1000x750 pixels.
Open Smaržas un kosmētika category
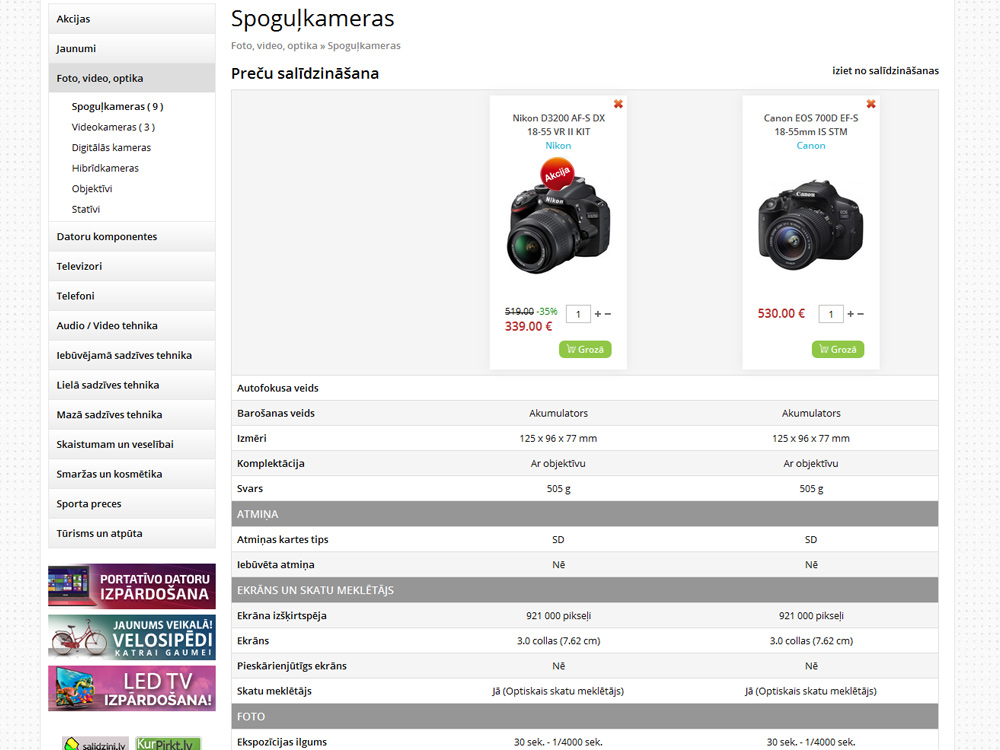[x=131, y=474]
